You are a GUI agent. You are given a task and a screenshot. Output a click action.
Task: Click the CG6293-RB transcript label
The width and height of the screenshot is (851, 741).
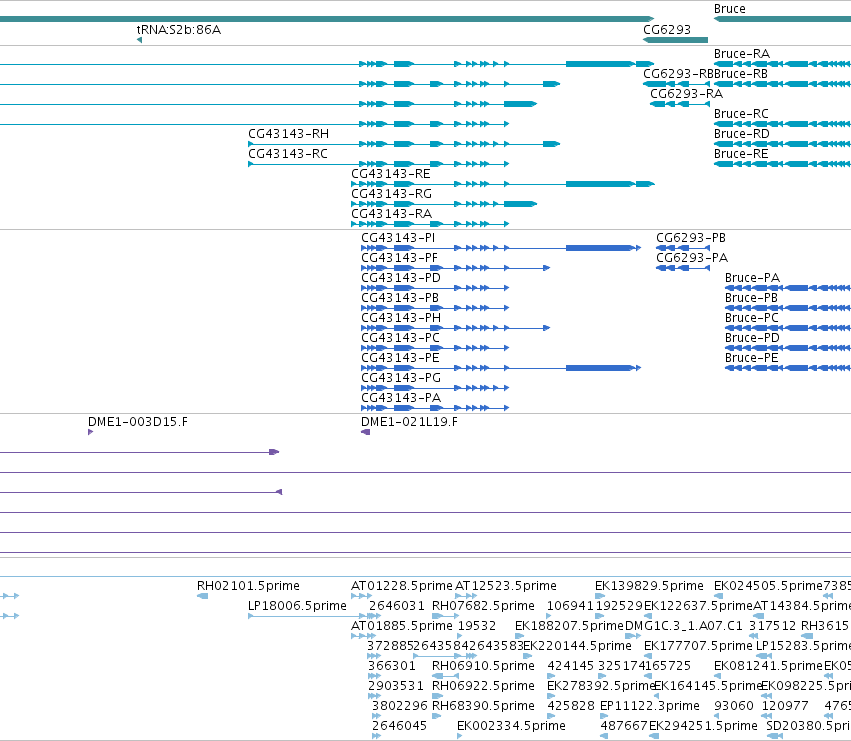pyautogui.click(x=678, y=74)
